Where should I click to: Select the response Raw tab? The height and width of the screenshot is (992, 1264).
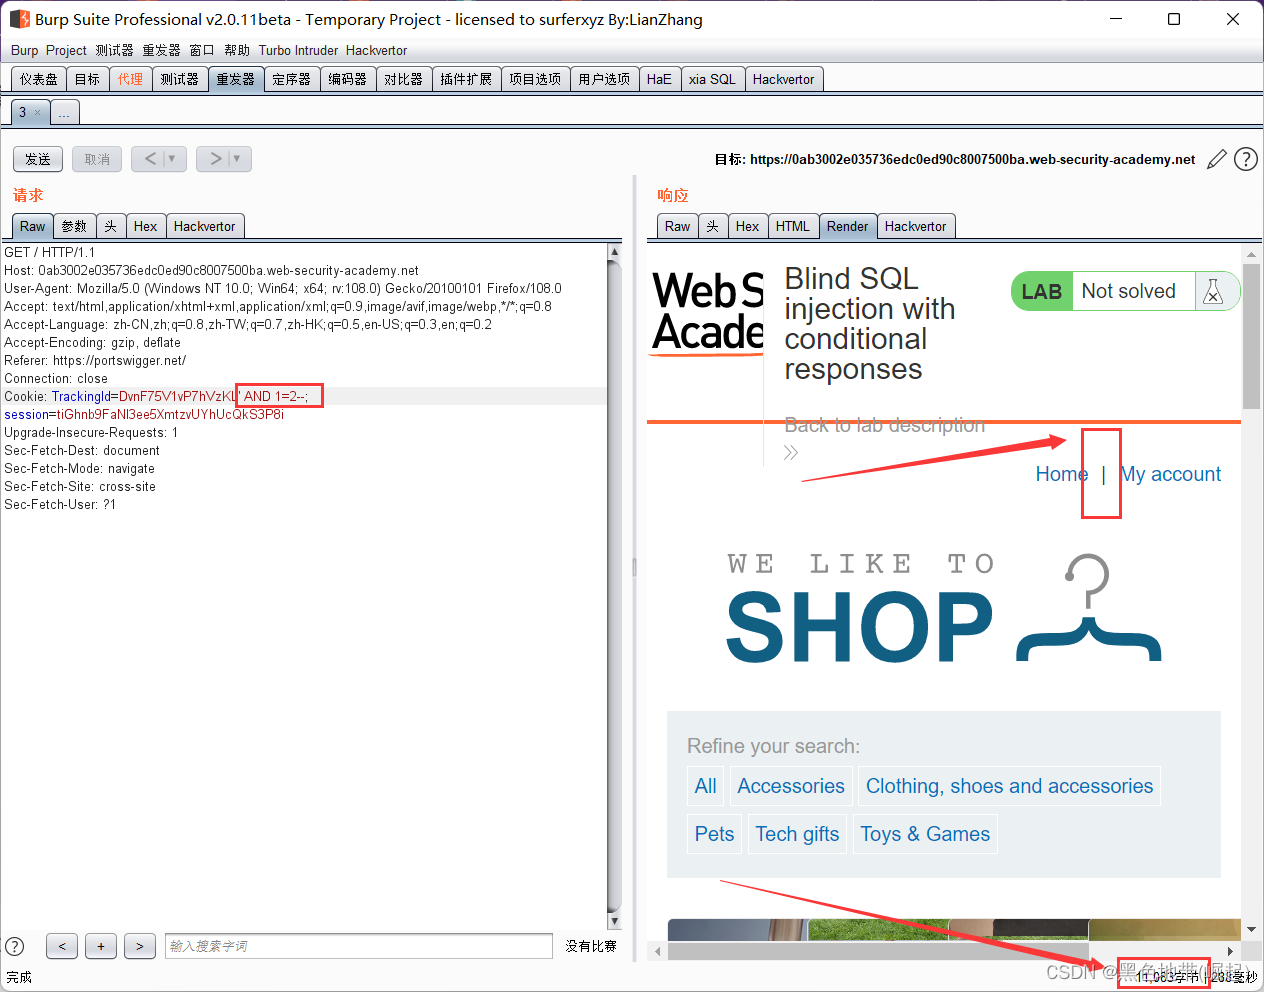677,226
